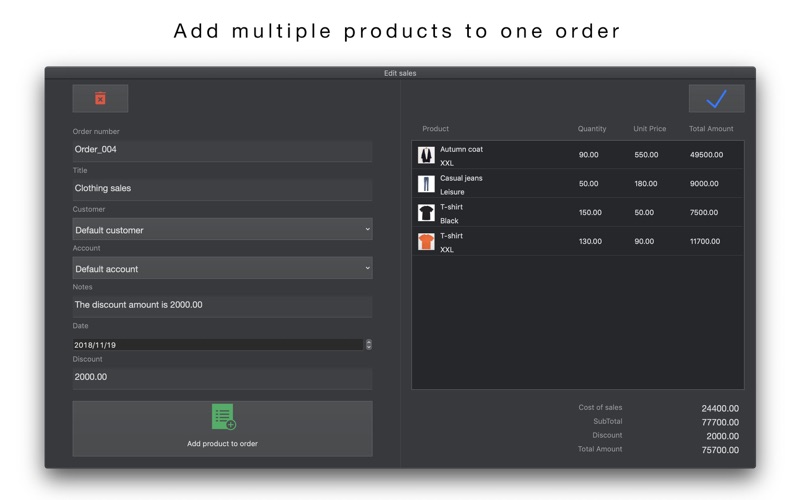
Task: Click the Casual jeans product thumbnail
Action: 426,184
